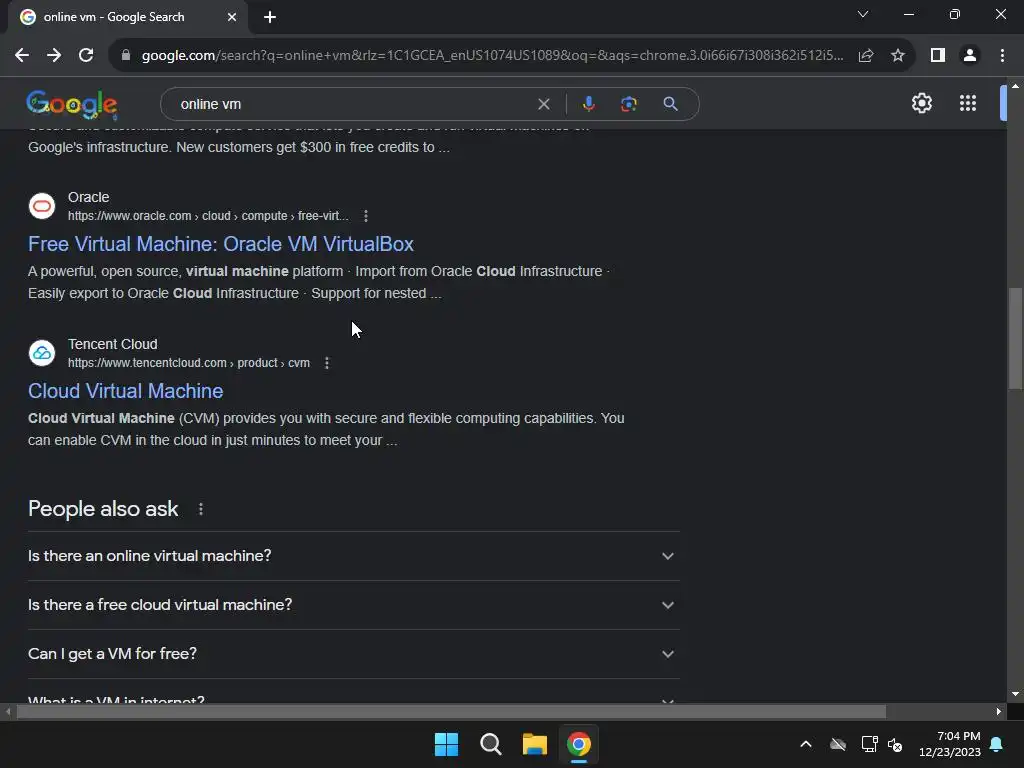Focus the 'online vm' search field
The height and width of the screenshot is (768, 1024).
[x=353, y=104]
